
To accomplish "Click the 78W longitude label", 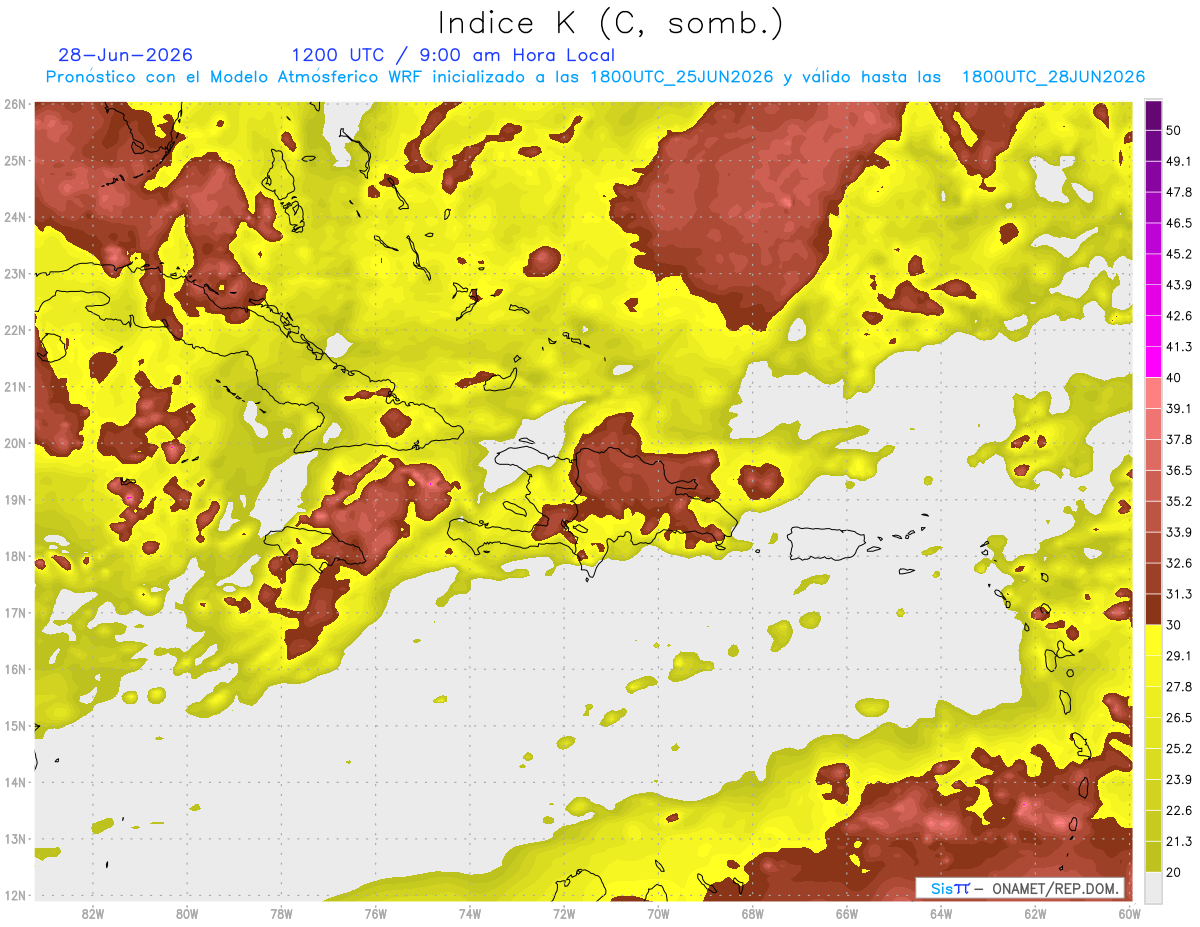I will click(x=281, y=914).
